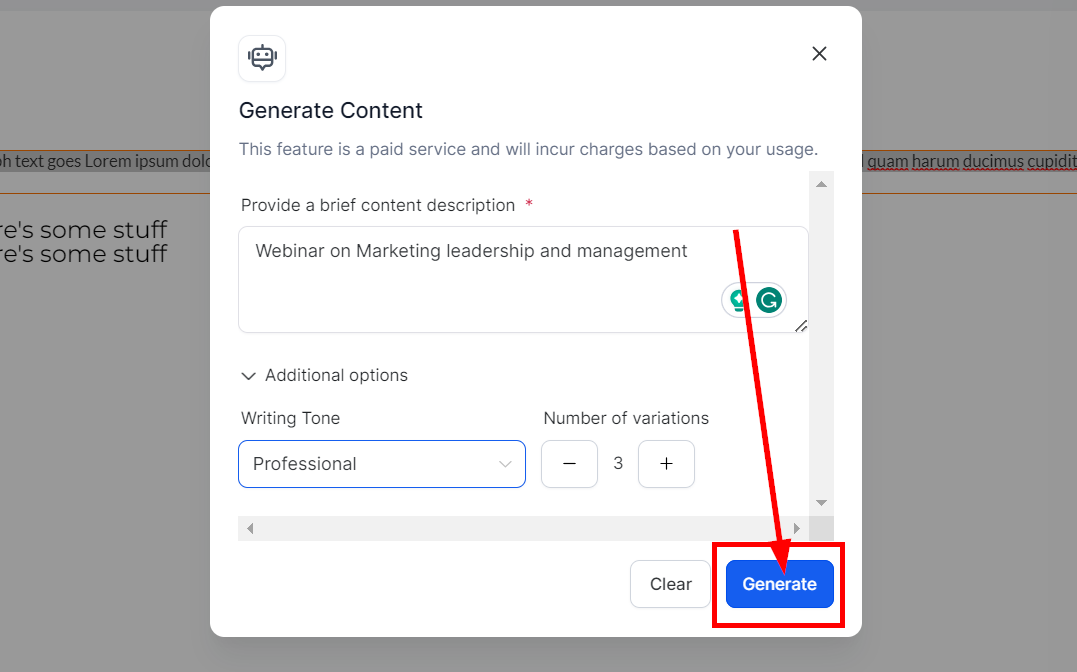Decrease number of variations with minus button
1077x672 pixels.
click(x=569, y=464)
